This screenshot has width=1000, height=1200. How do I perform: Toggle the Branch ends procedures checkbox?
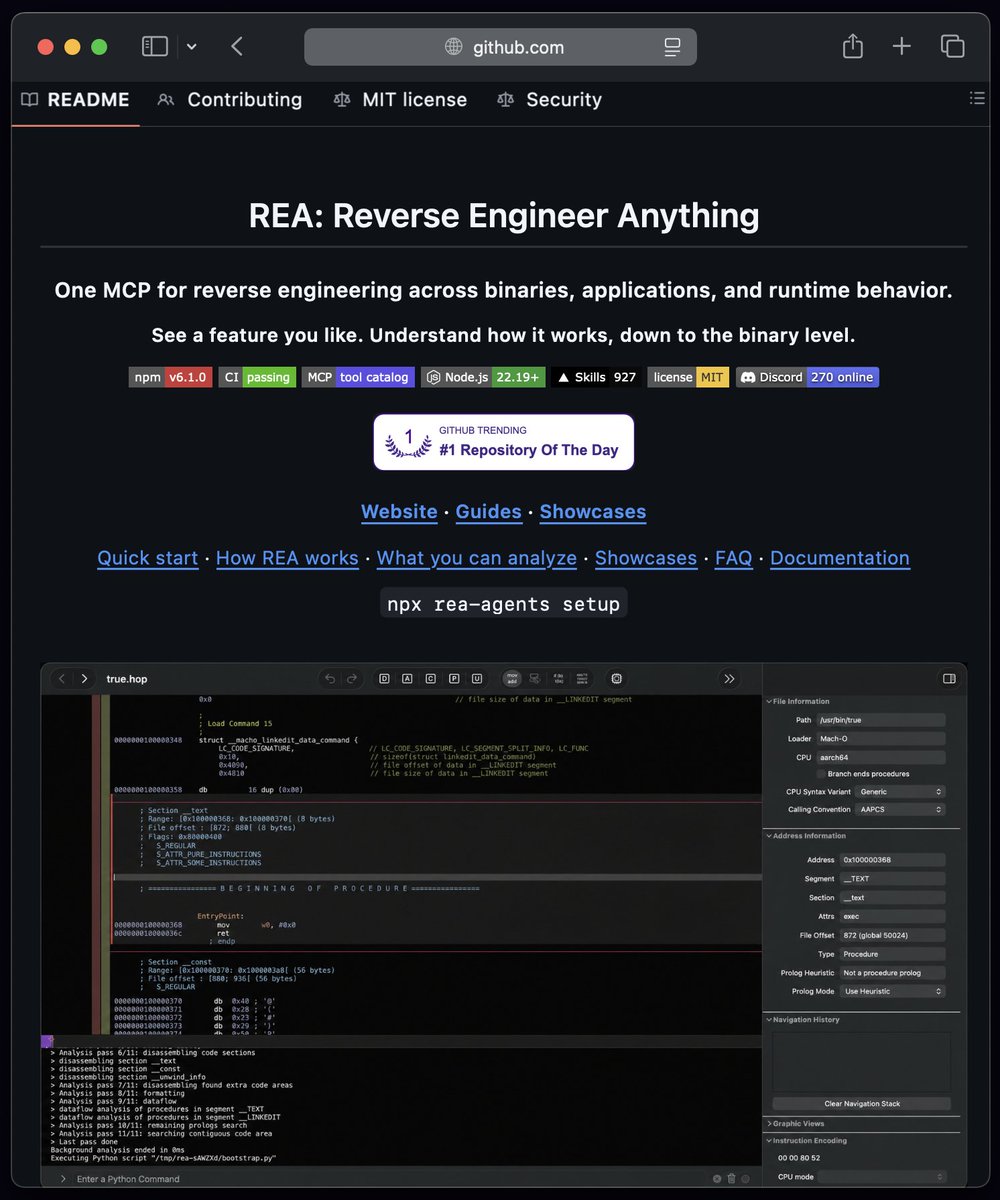[x=821, y=773]
